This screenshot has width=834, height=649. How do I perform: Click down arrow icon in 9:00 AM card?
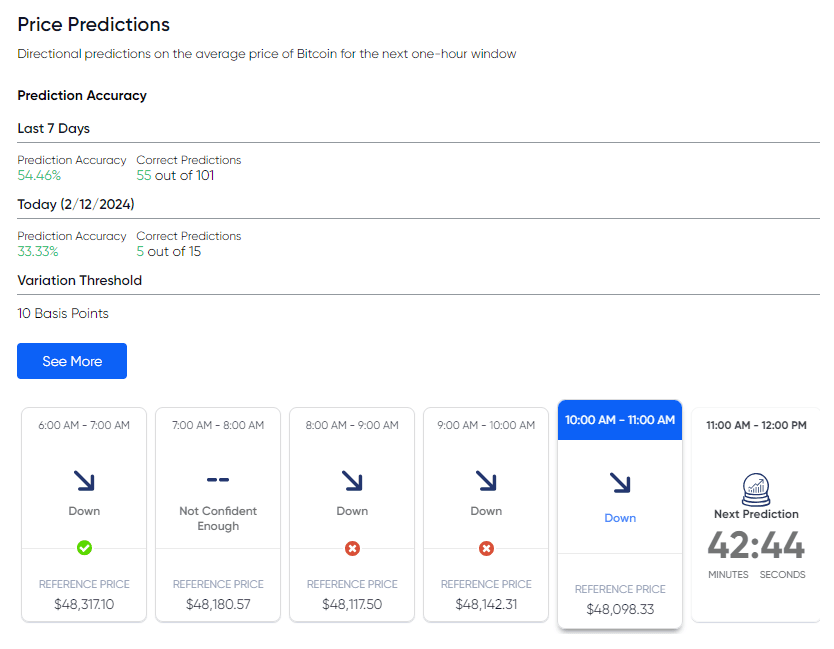[x=486, y=481]
